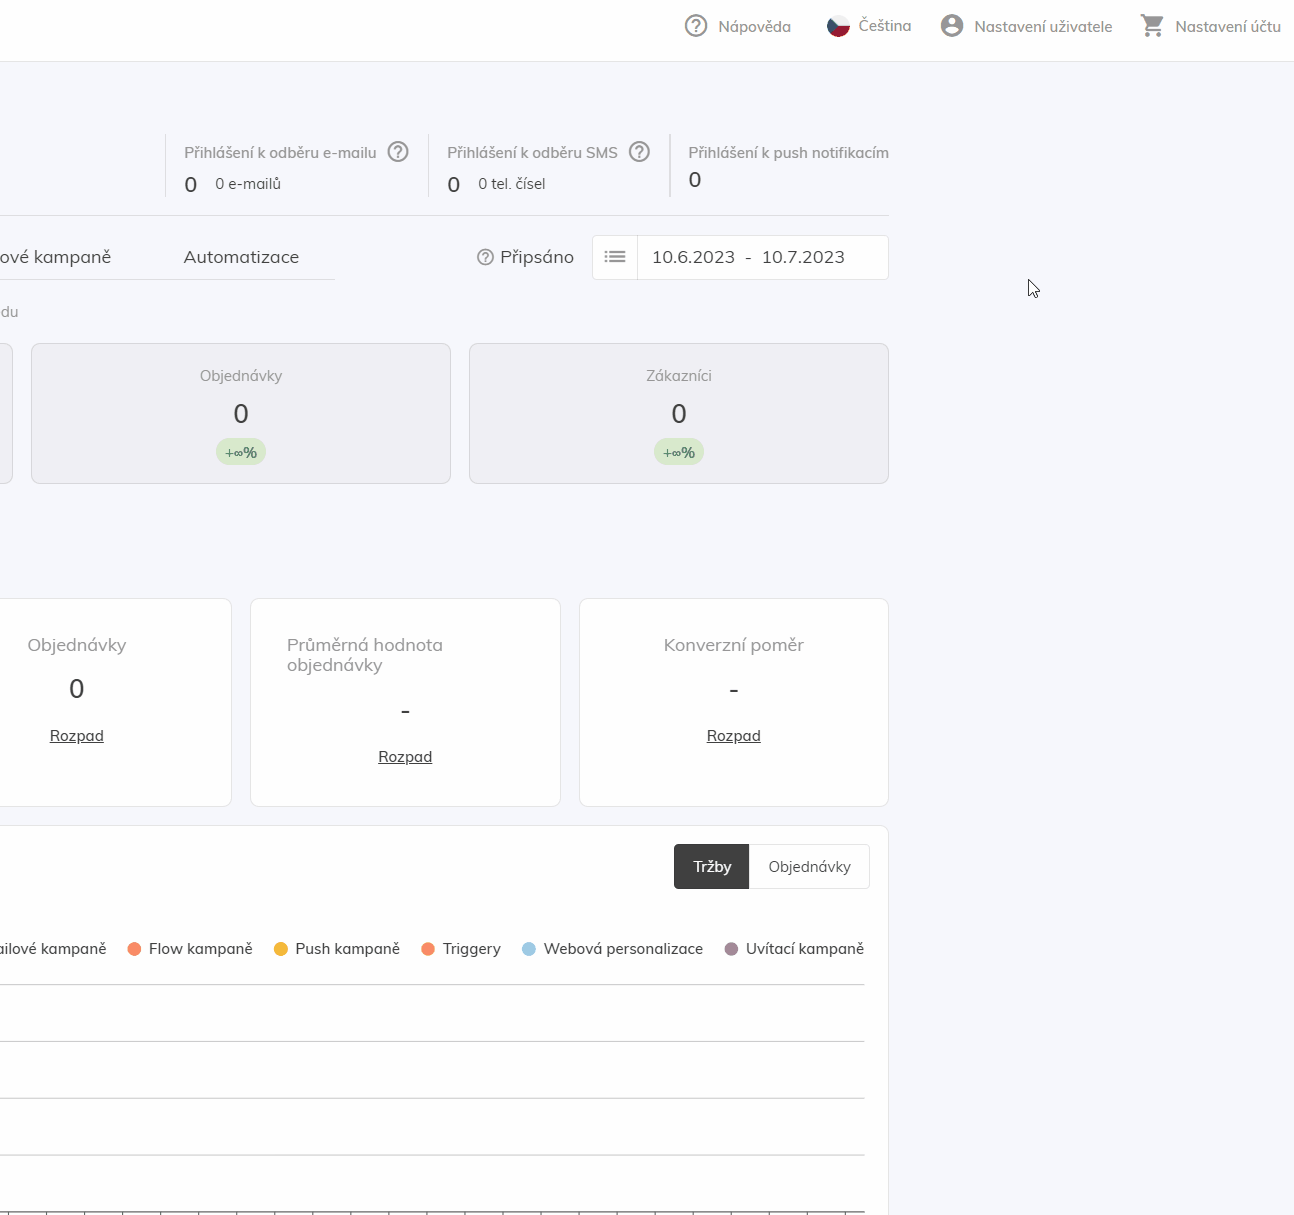
Task: Open Nastavení uživatele user profile icon
Action: (x=952, y=26)
